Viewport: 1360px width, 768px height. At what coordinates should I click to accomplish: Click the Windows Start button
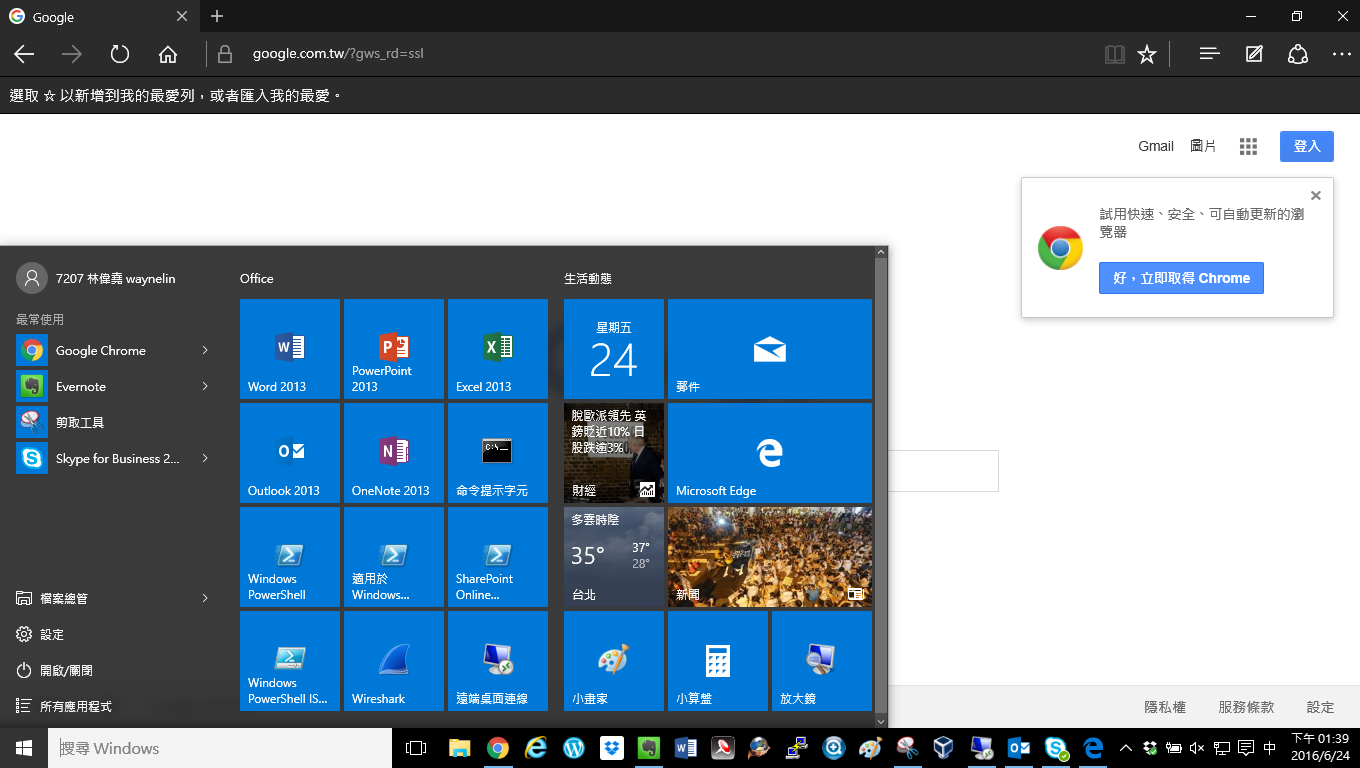pyautogui.click(x=24, y=748)
